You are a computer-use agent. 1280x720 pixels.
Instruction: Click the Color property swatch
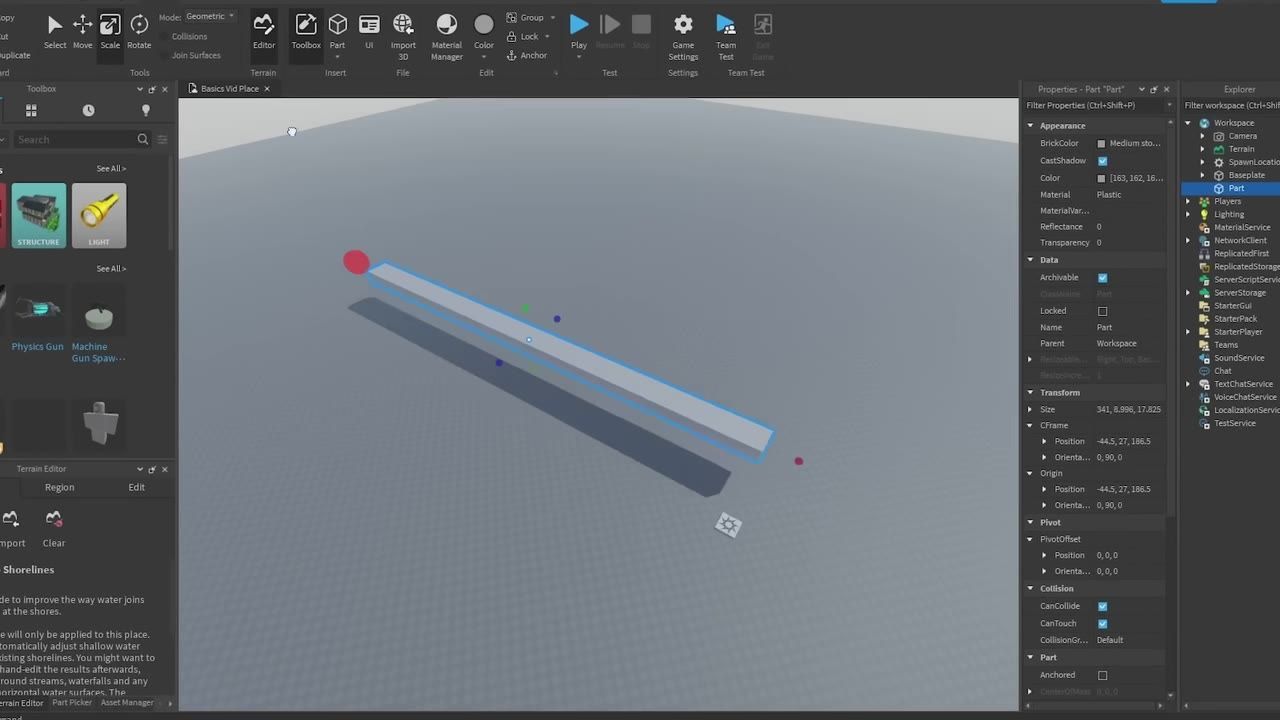1102,178
